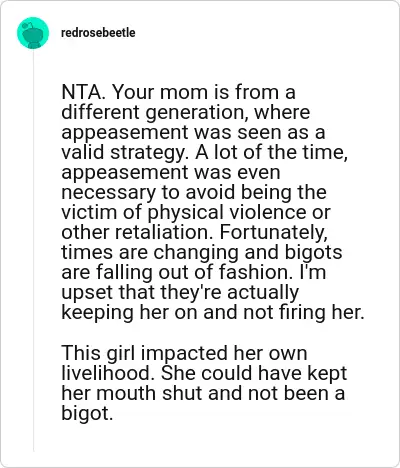The image size is (400, 468).
Task: Click the text 'victim of physical violence or'
Action: 196,212
